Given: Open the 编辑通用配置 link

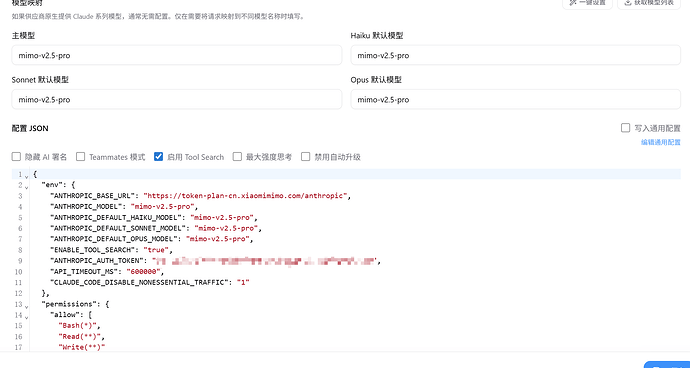Looking at the screenshot, I should tap(661, 142).
